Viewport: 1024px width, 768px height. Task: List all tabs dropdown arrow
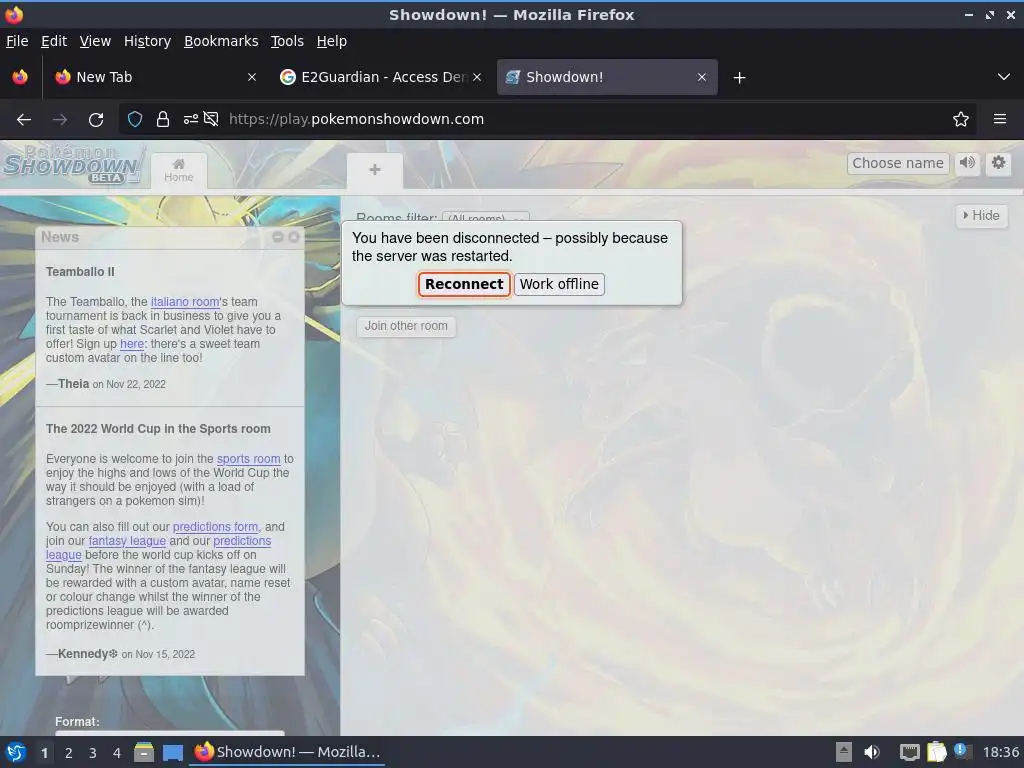point(1004,77)
